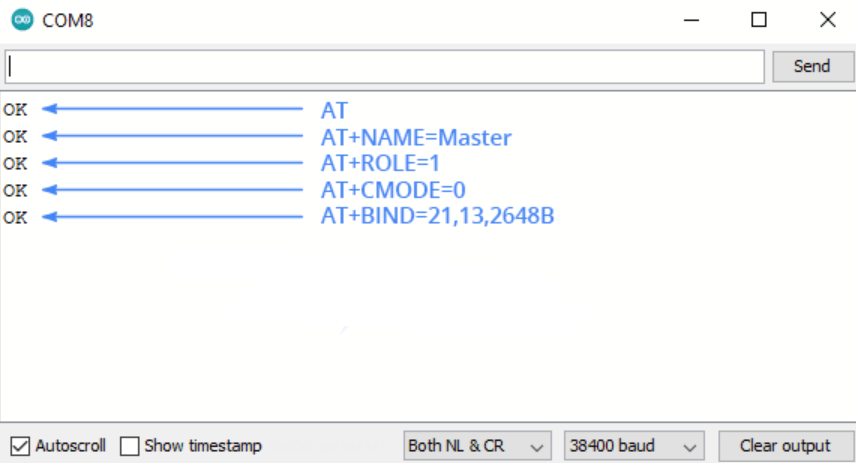Viewport: 856px width, 463px height.
Task: Click the Arduino logo in title bar
Action: (21, 20)
